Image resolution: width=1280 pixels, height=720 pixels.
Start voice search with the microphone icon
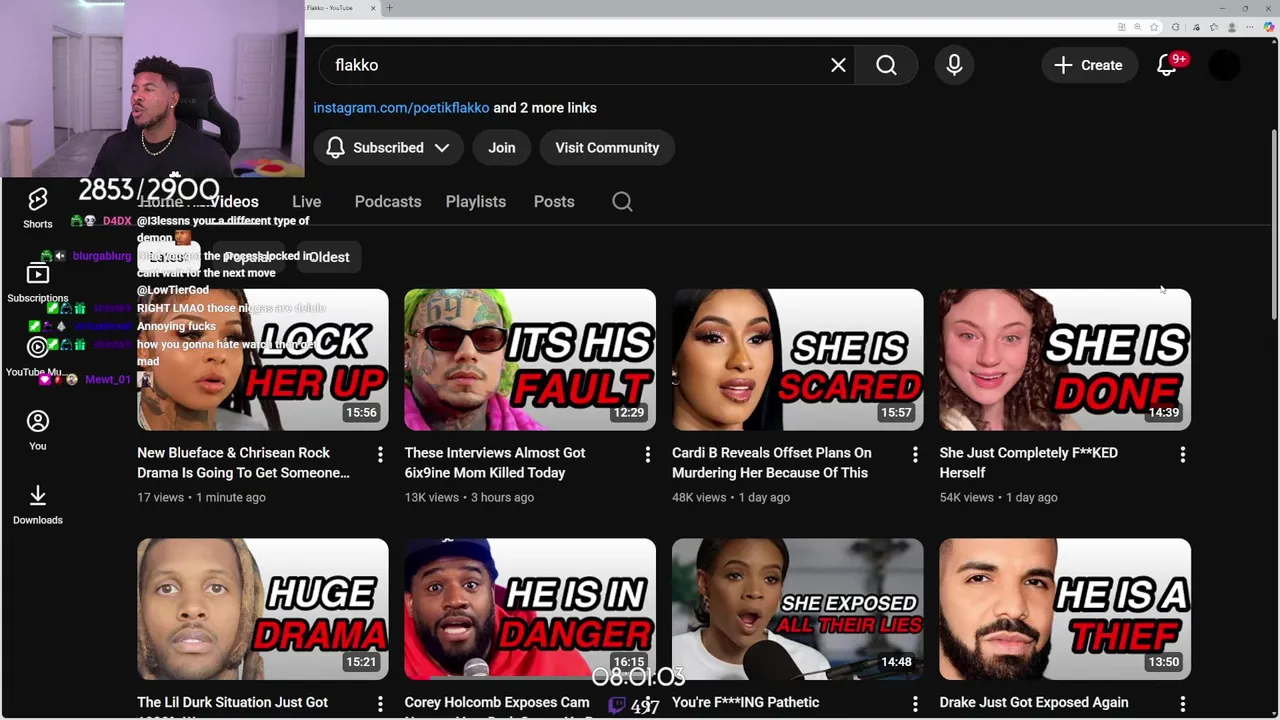[954, 65]
